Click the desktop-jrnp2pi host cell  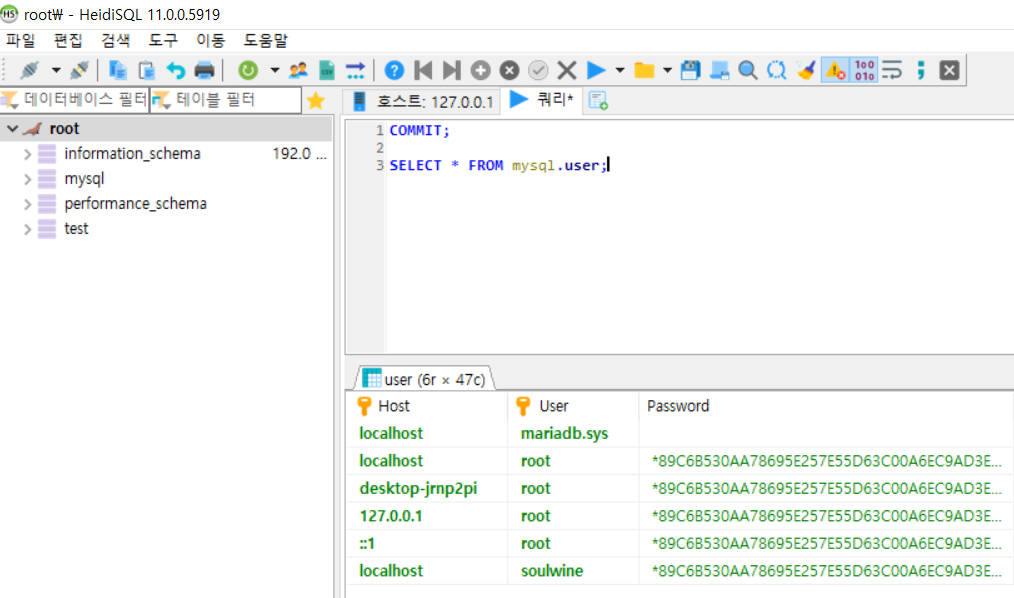[427, 488]
